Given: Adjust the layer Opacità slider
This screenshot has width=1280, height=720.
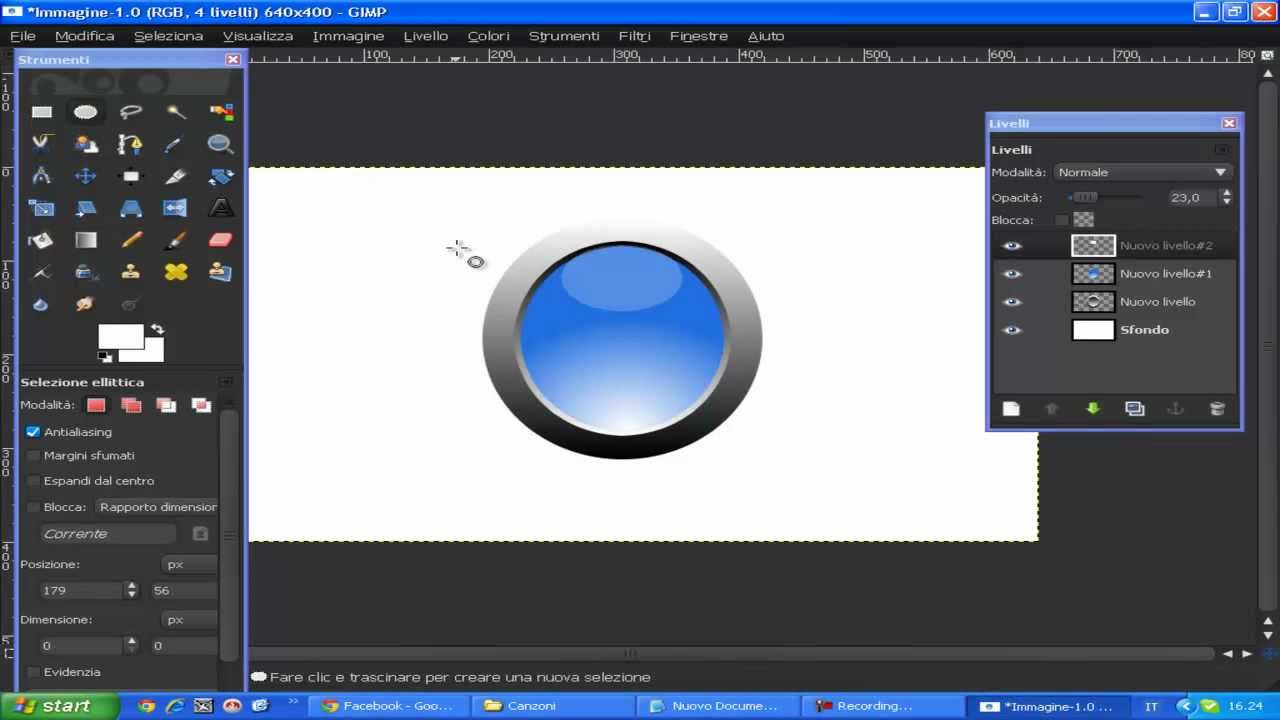Looking at the screenshot, I should [x=1105, y=198].
